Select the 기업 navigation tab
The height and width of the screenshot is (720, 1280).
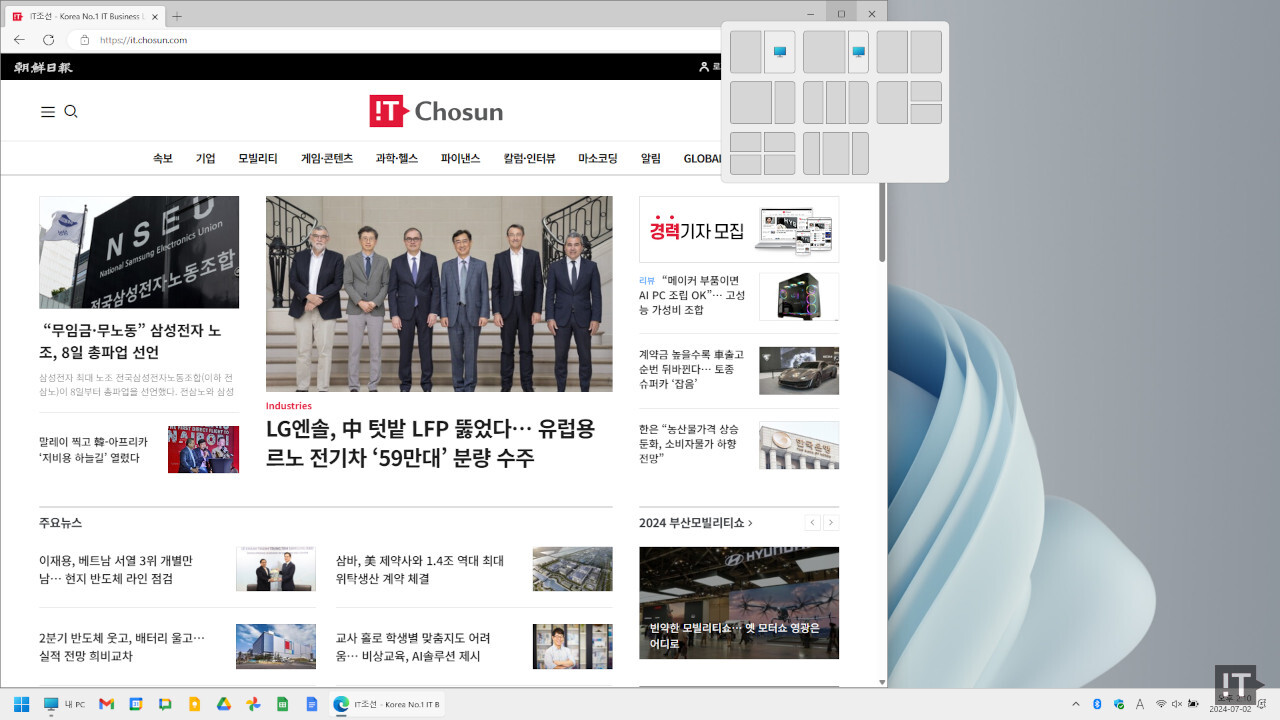[x=206, y=158]
